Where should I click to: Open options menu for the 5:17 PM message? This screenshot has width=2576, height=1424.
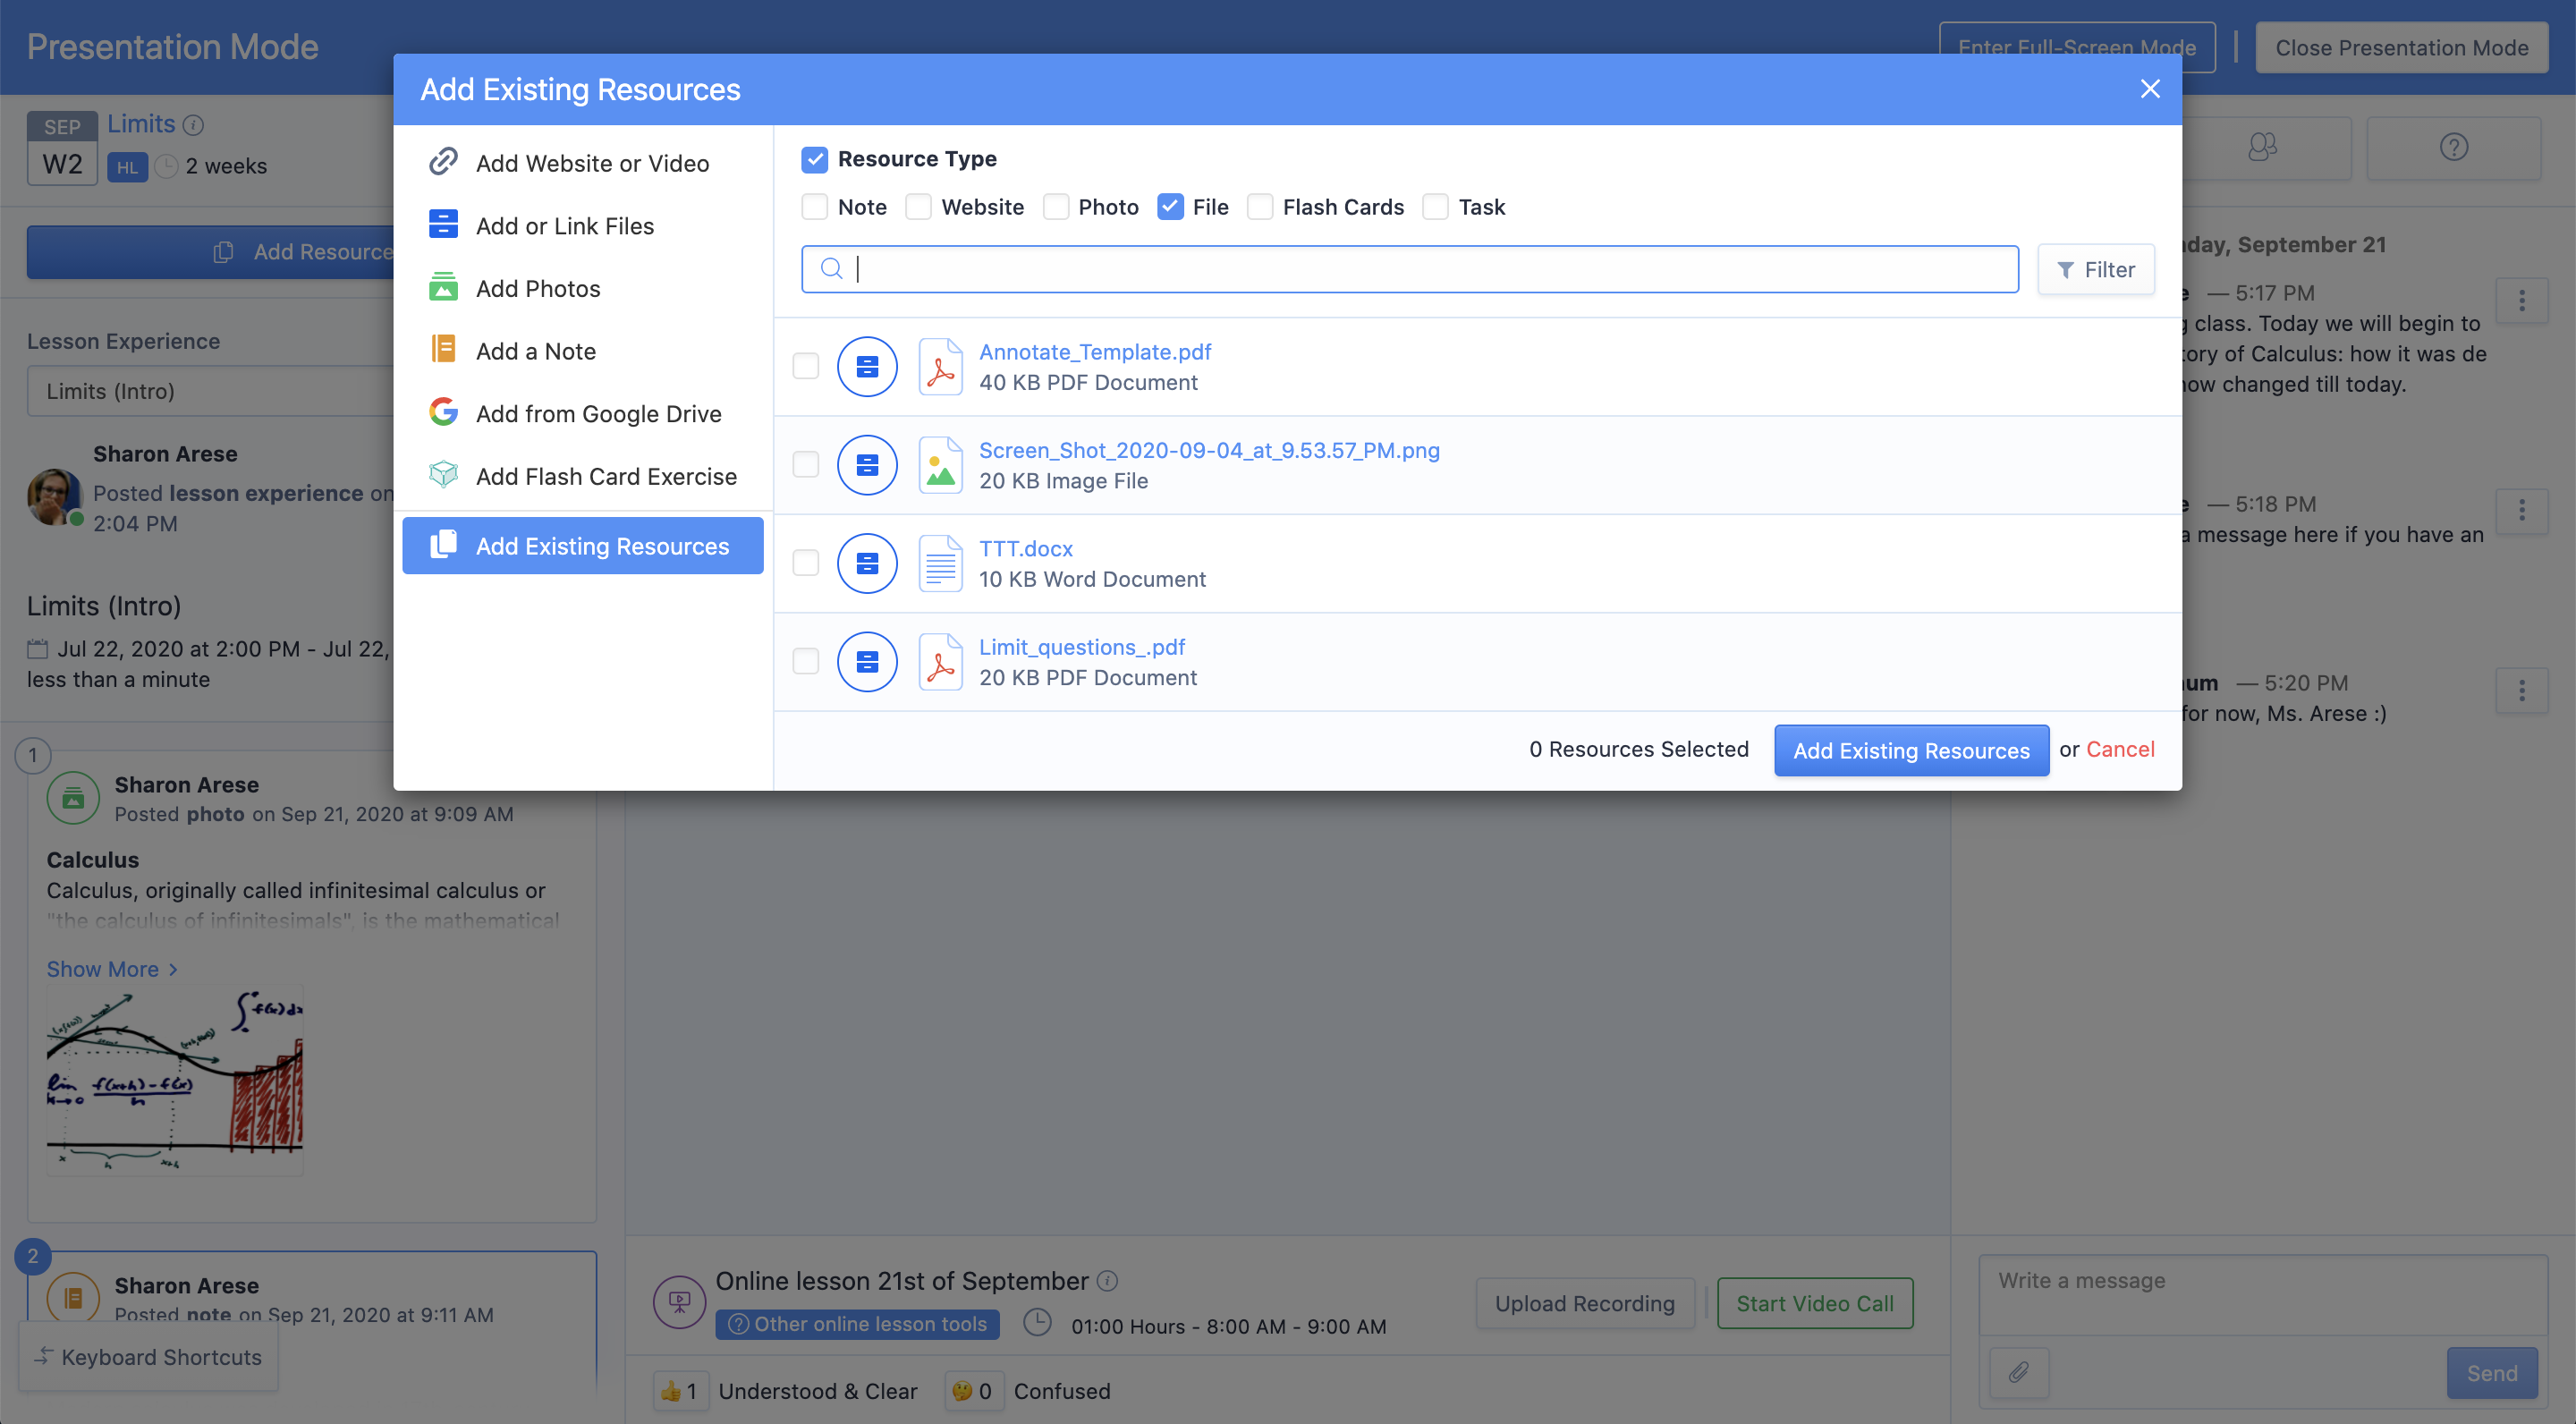coord(2521,300)
